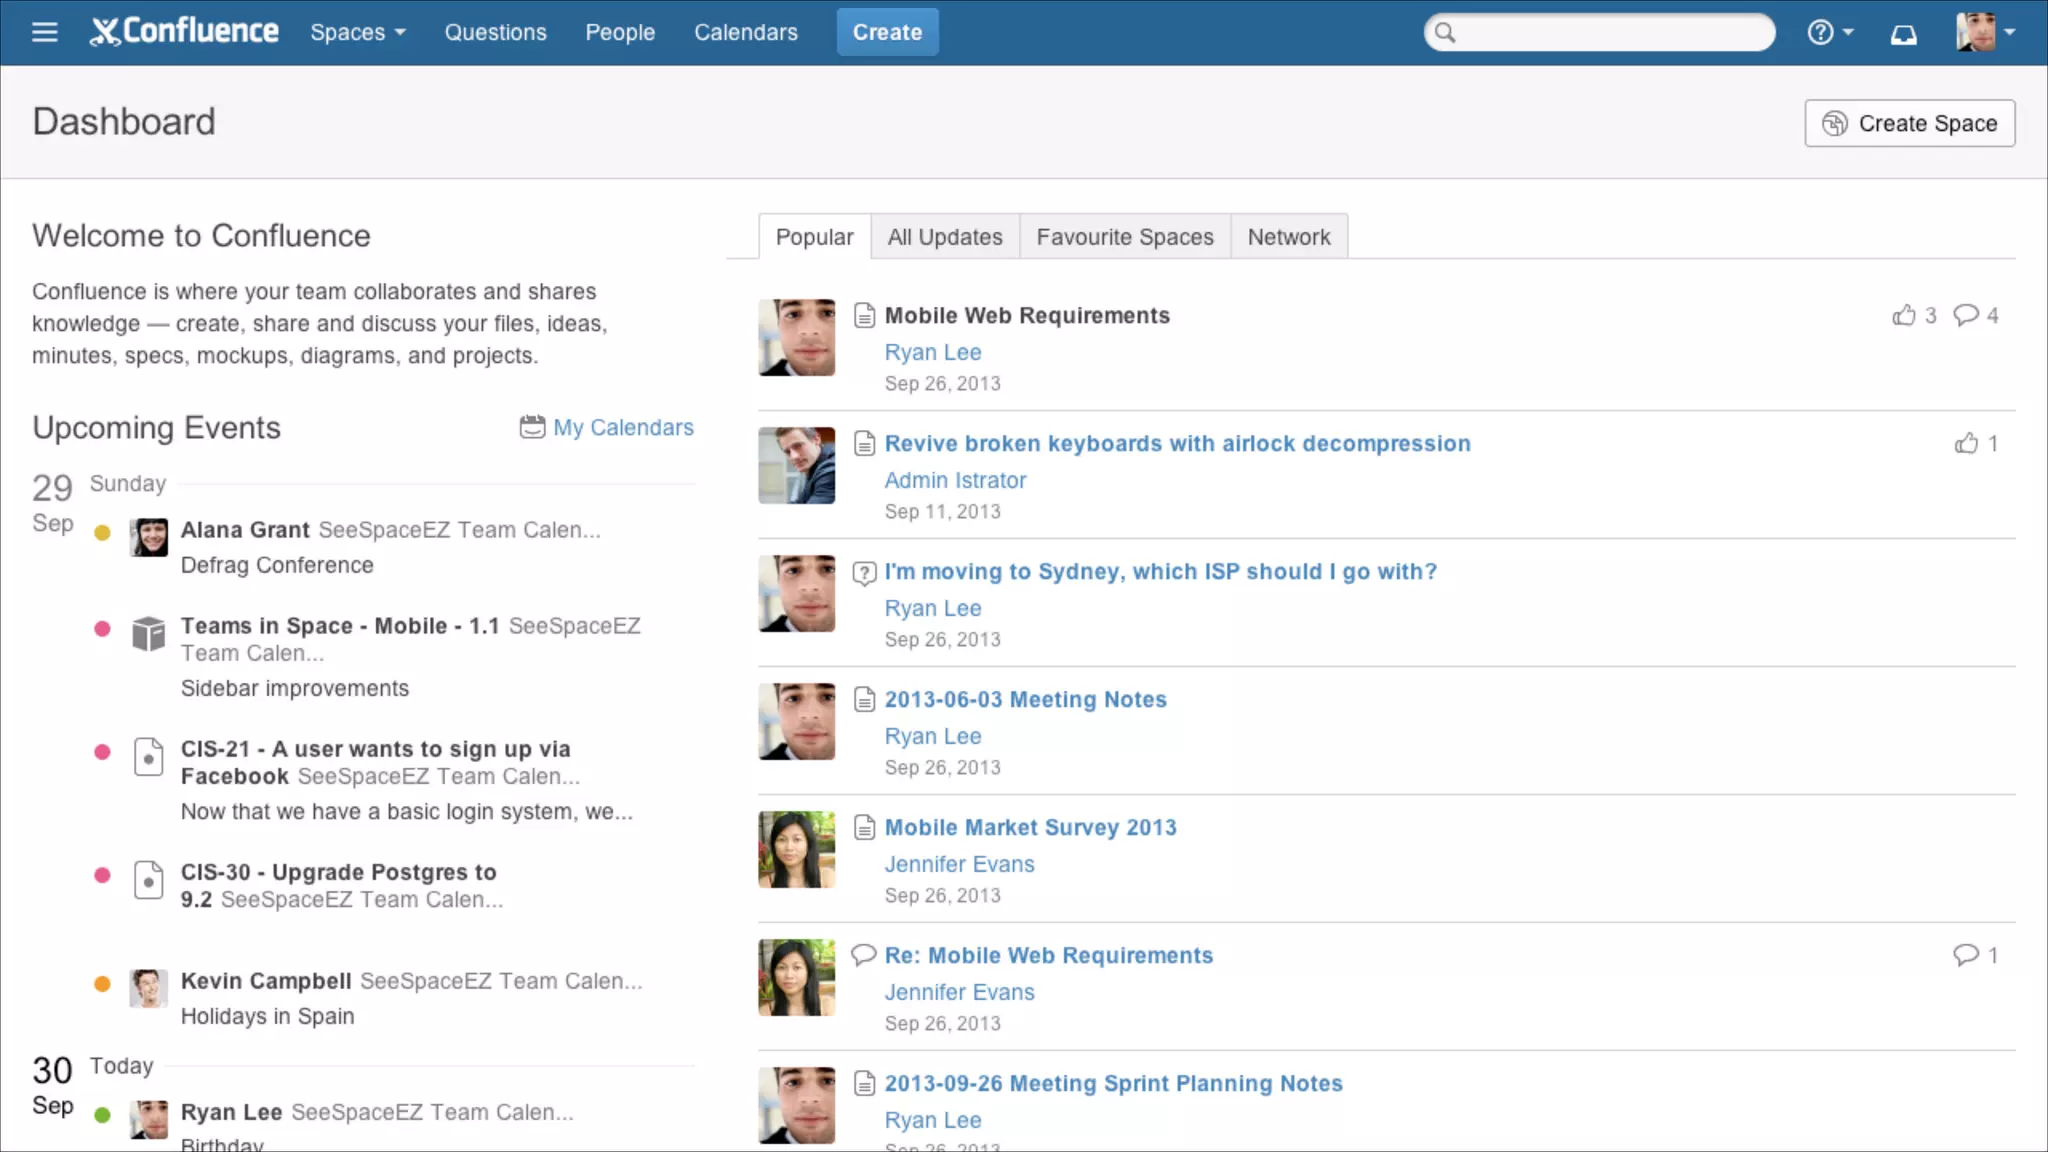Switch to the Favourite Spaces tab
The height and width of the screenshot is (1152, 2048).
coord(1124,237)
